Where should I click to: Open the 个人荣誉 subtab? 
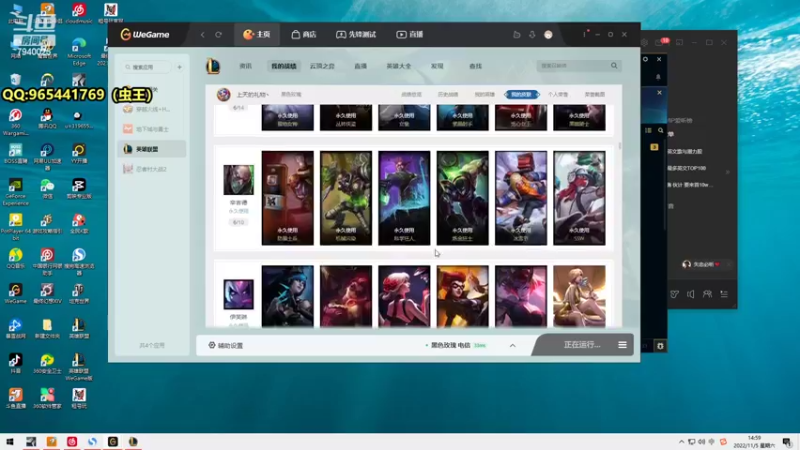558,94
